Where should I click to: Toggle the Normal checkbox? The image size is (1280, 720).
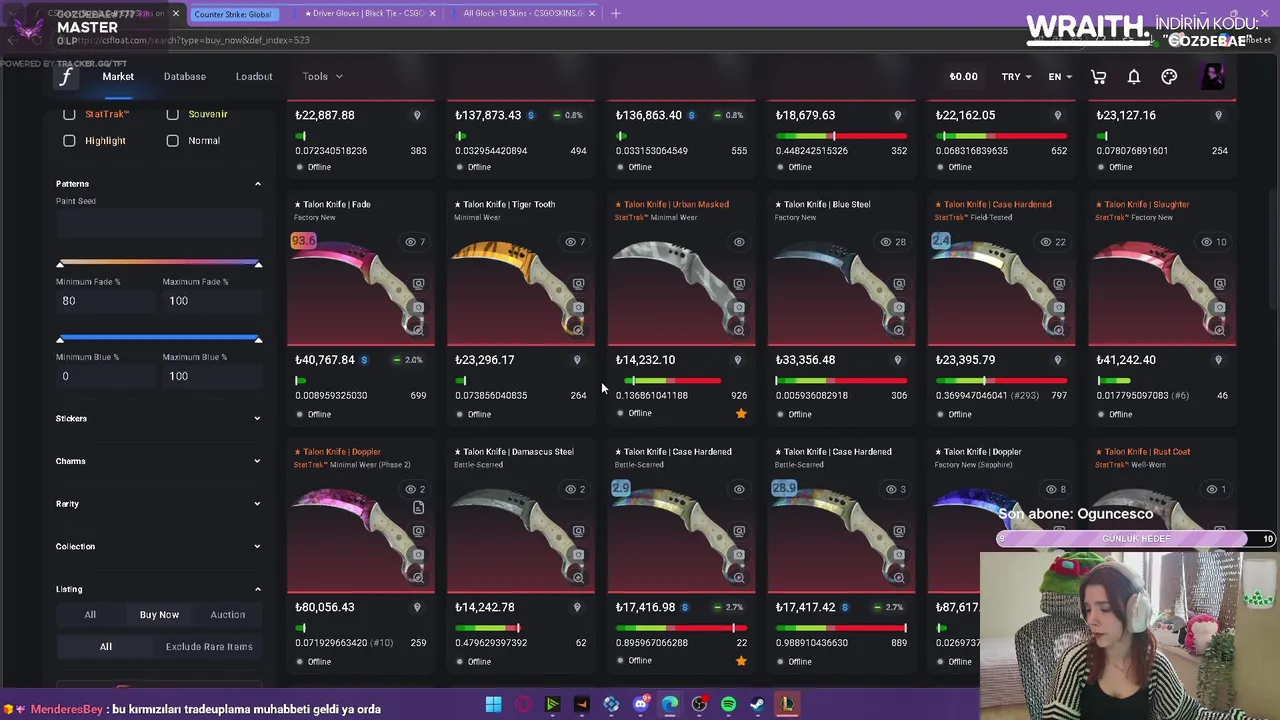172,141
